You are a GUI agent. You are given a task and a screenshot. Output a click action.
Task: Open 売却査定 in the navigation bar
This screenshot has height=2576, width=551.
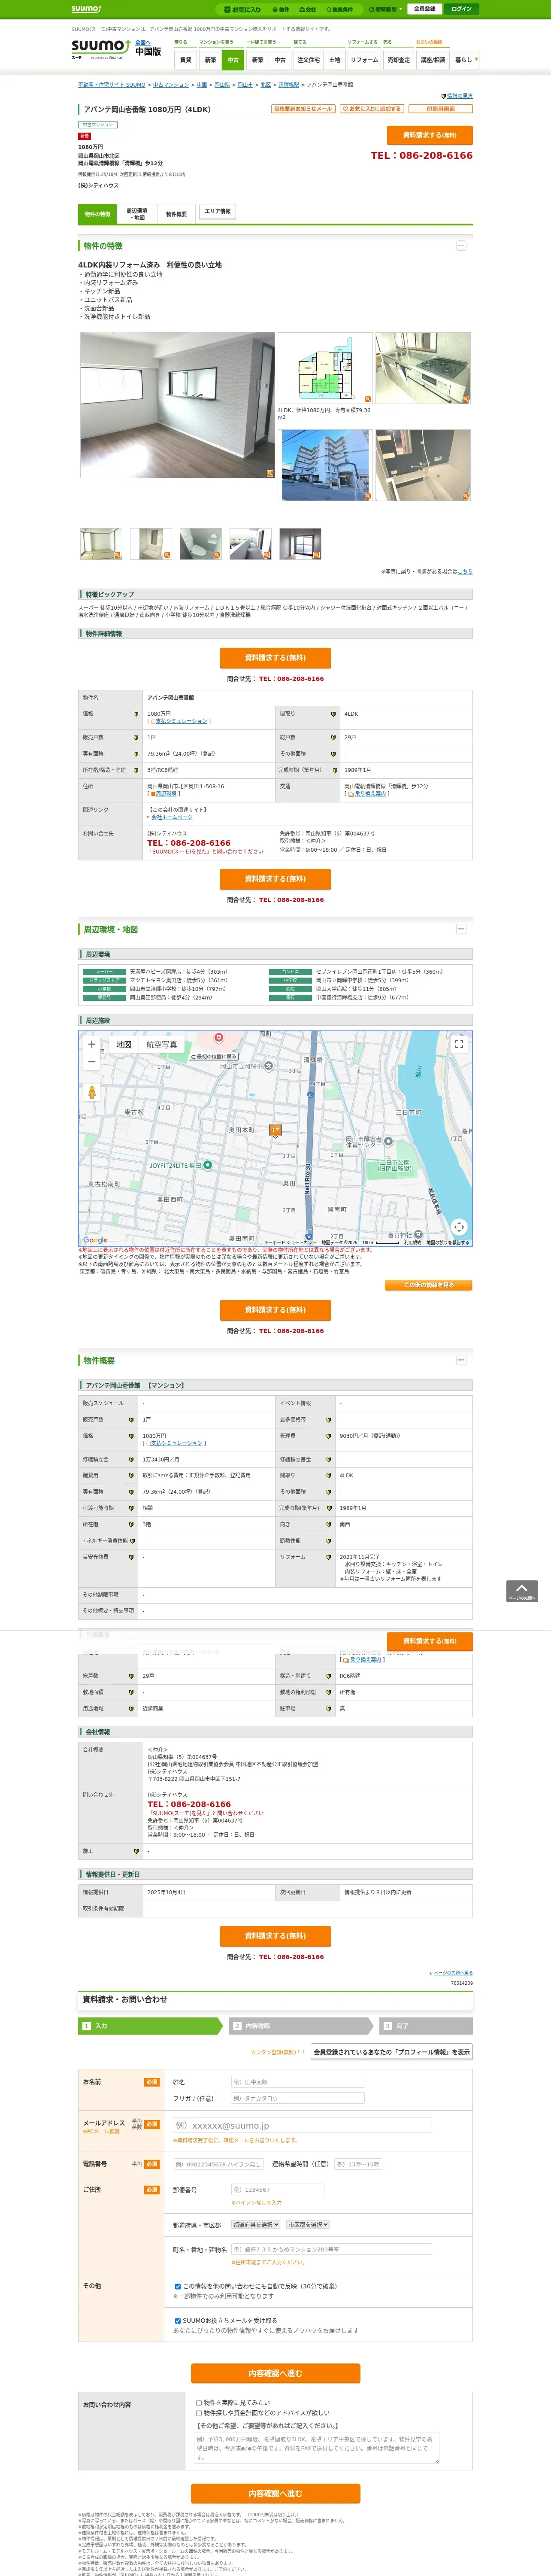coord(399,60)
